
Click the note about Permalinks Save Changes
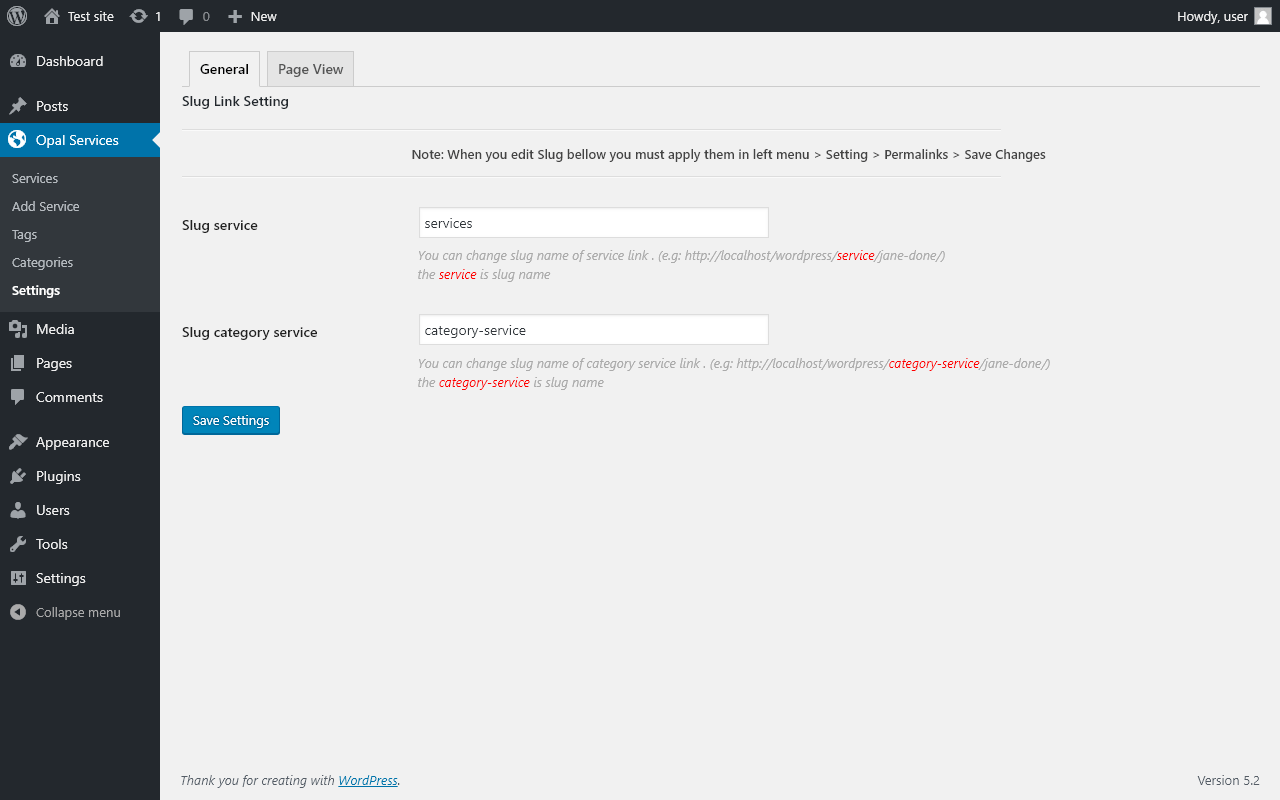point(729,154)
